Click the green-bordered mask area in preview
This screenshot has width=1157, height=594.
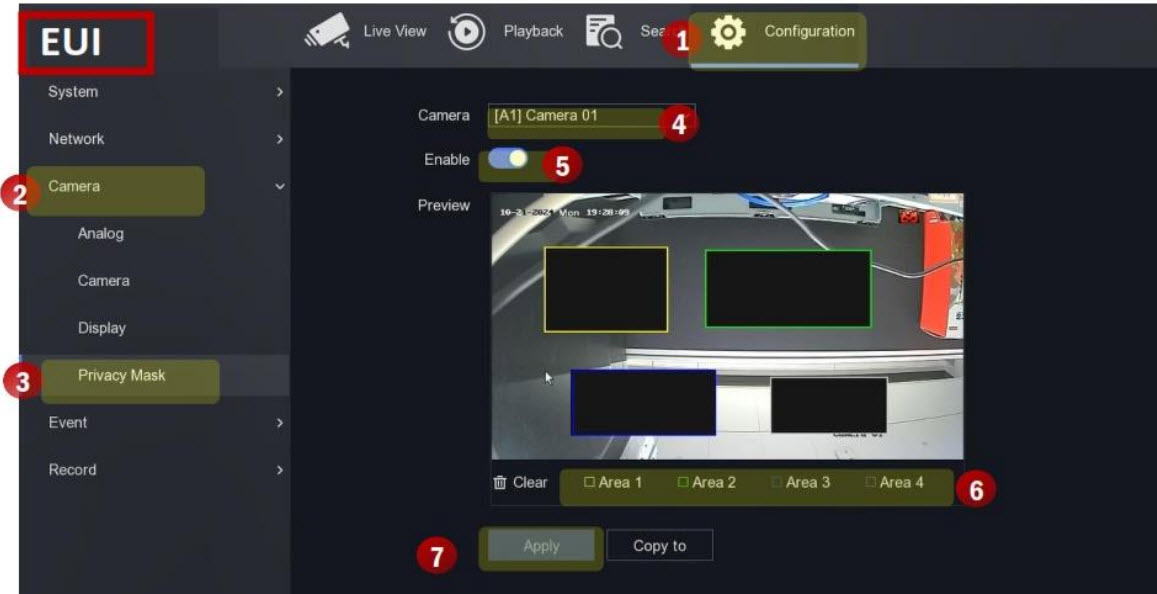pos(788,289)
